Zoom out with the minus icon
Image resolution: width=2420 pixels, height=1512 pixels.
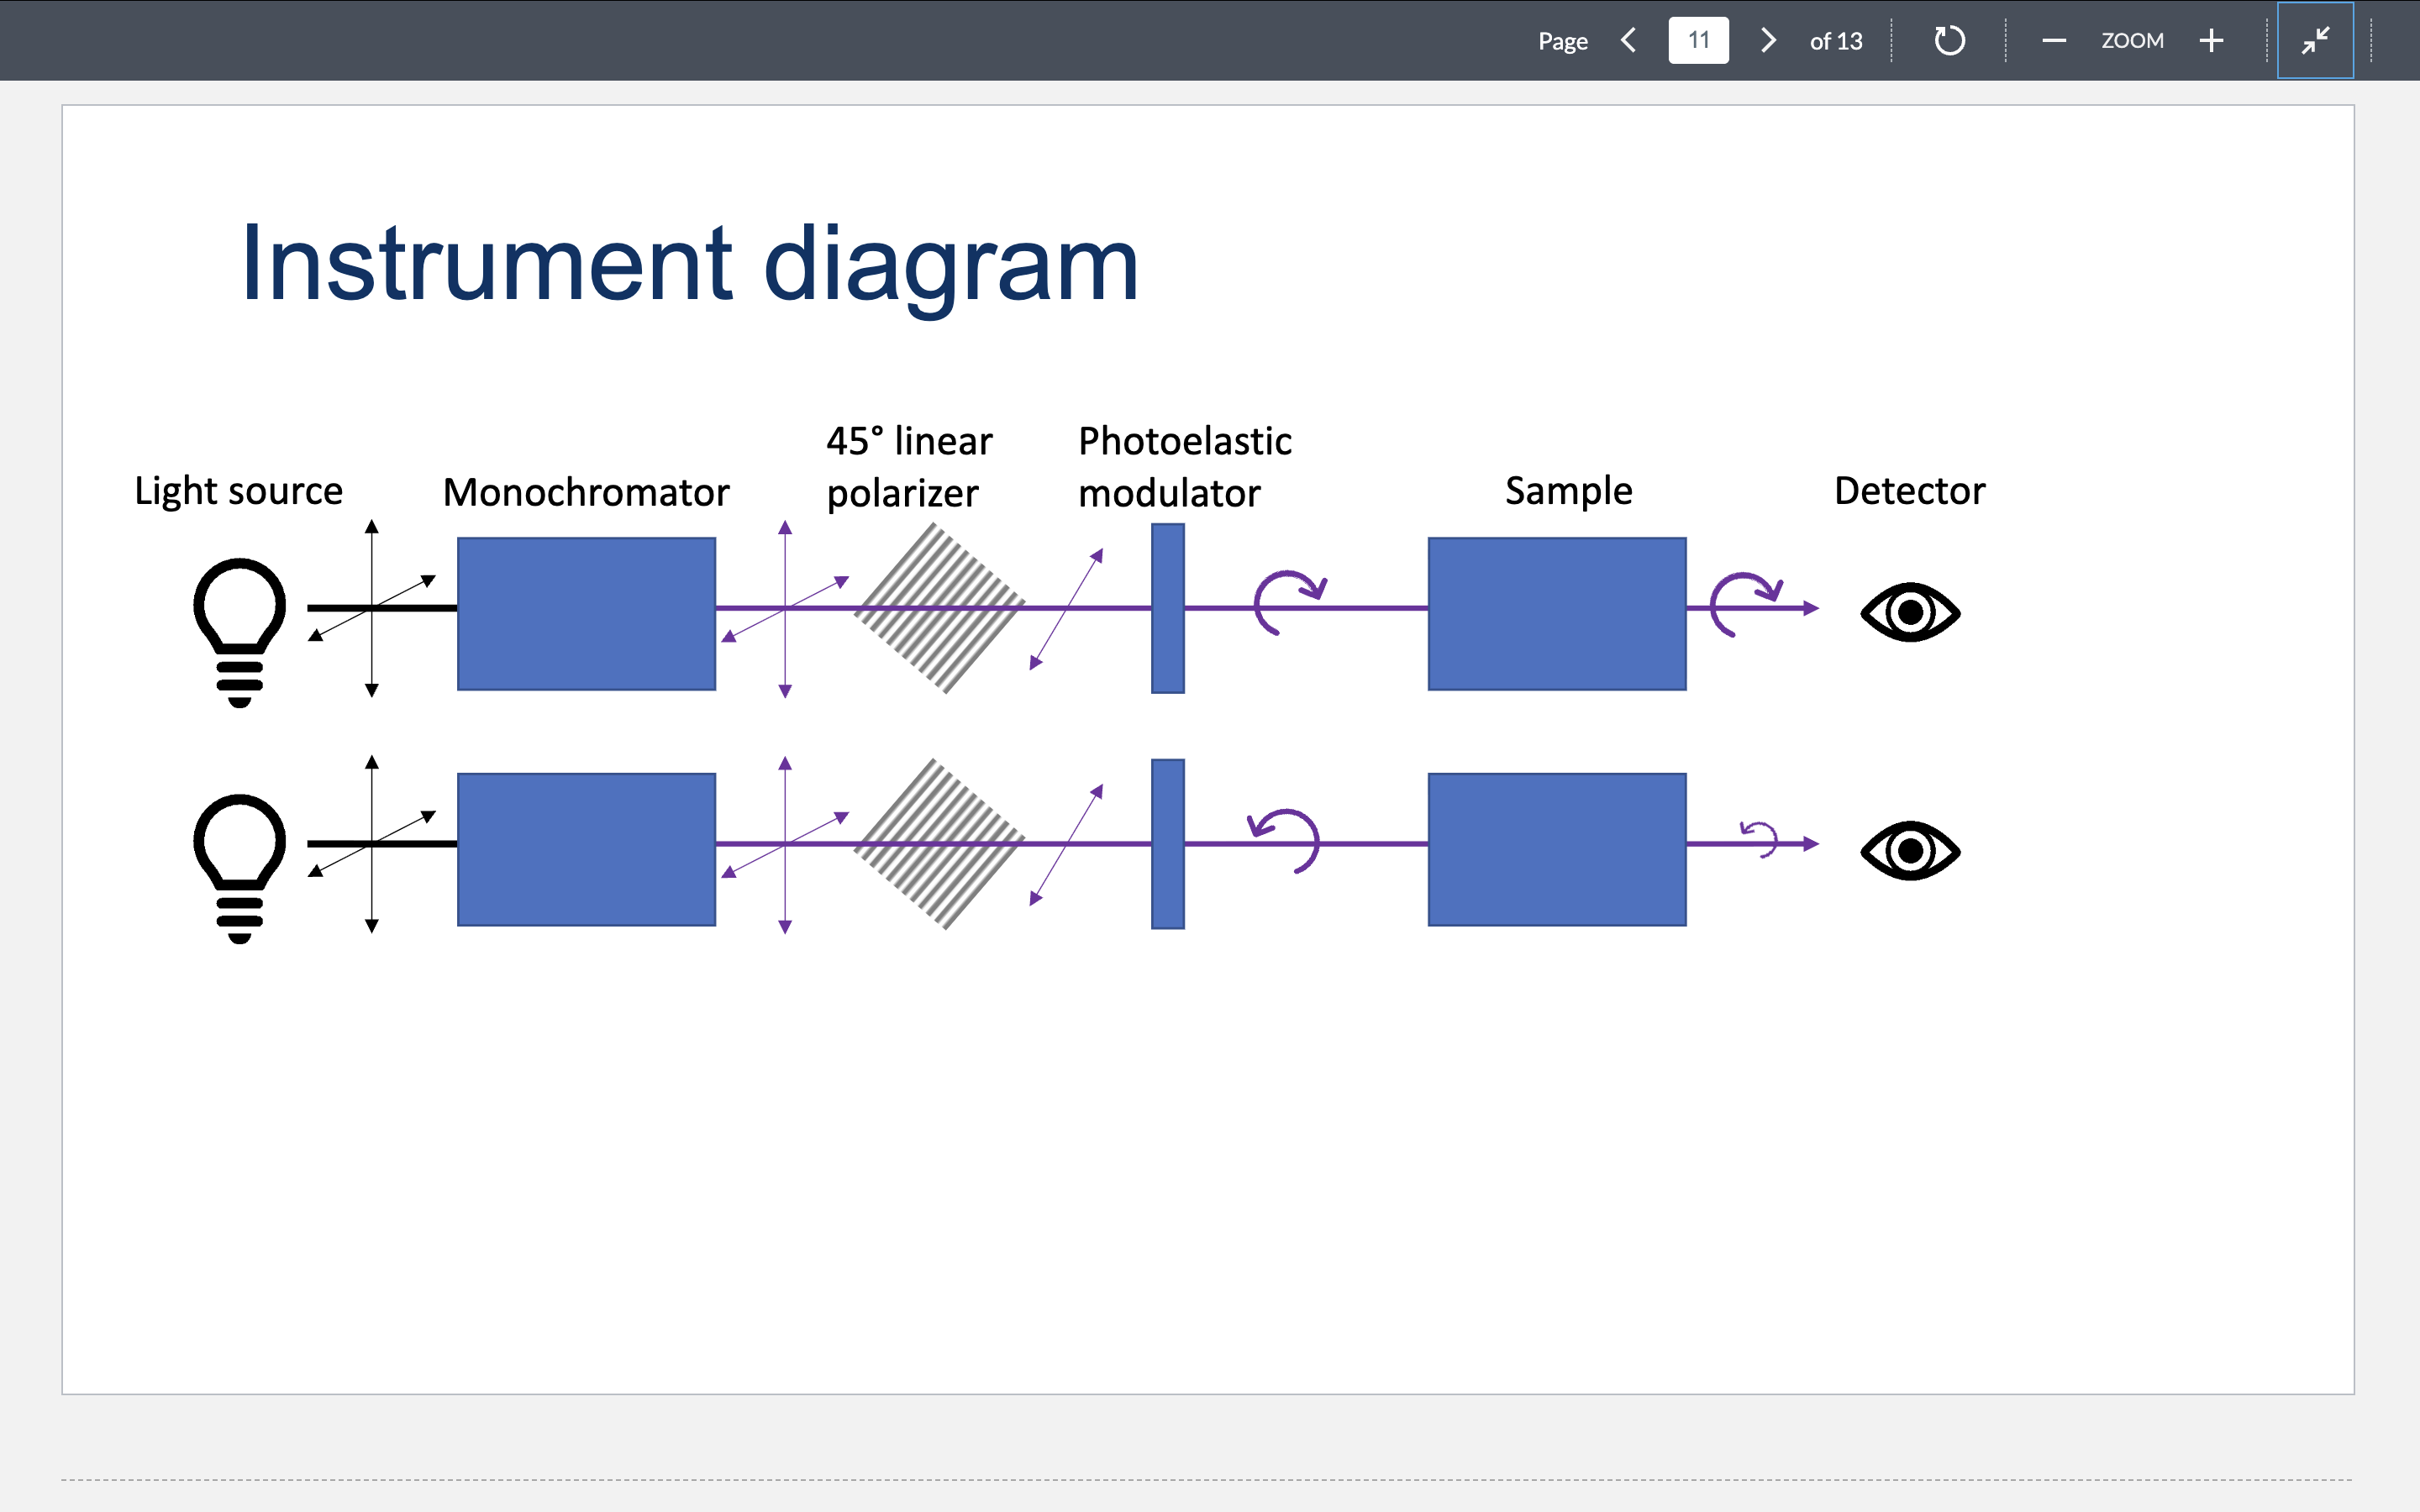pos(2054,40)
